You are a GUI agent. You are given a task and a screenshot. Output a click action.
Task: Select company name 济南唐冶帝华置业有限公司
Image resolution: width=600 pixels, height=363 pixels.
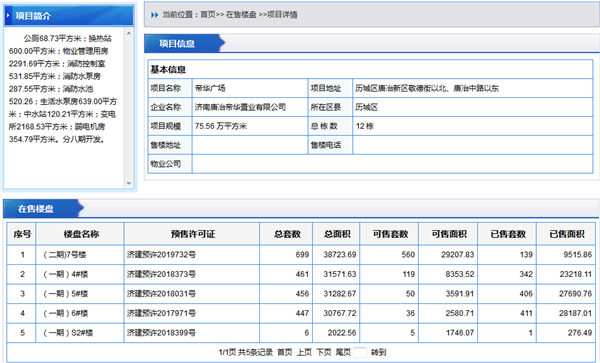240,107
